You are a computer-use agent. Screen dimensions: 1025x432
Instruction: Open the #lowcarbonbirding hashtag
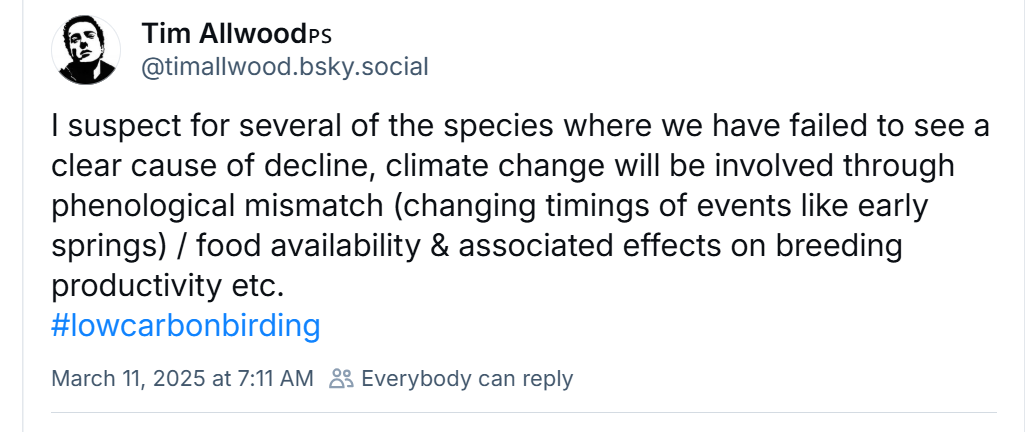click(185, 325)
